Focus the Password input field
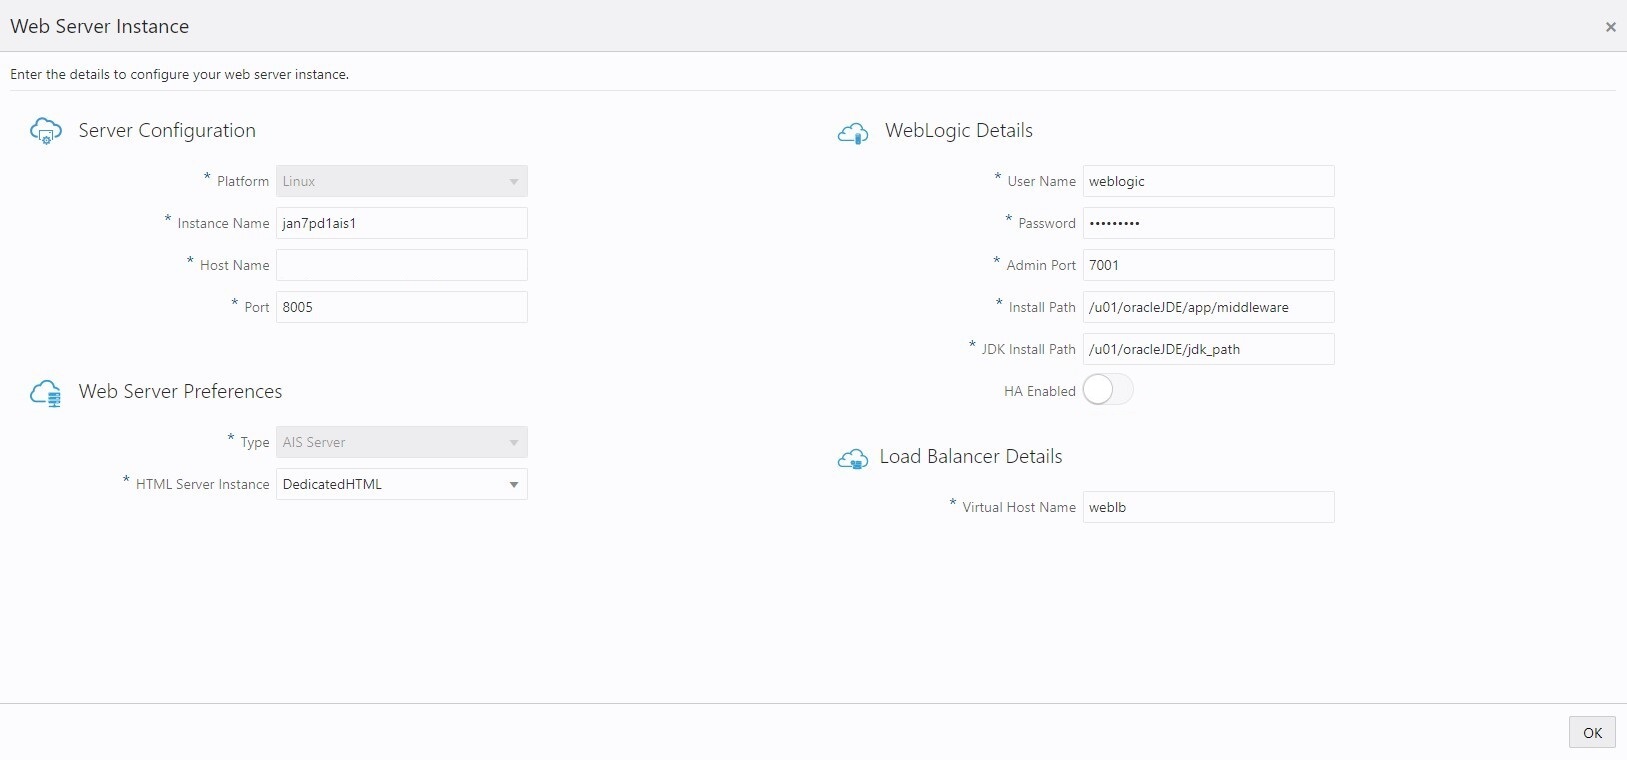Screen dimensions: 1627x760 tap(1209, 223)
